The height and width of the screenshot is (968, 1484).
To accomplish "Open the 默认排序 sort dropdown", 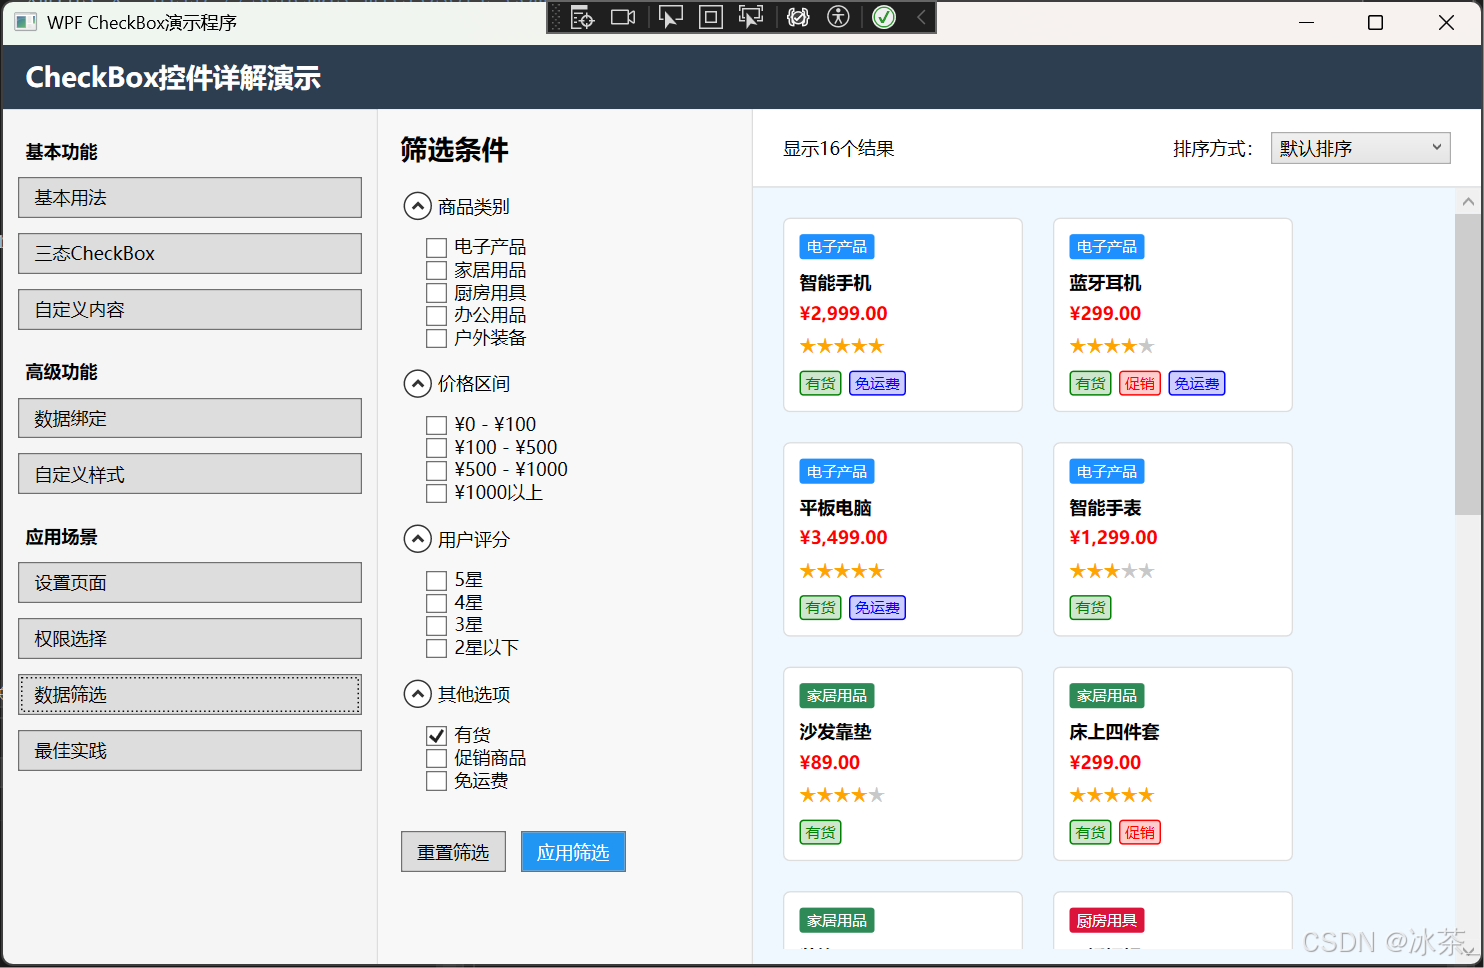I will click(x=1360, y=148).
